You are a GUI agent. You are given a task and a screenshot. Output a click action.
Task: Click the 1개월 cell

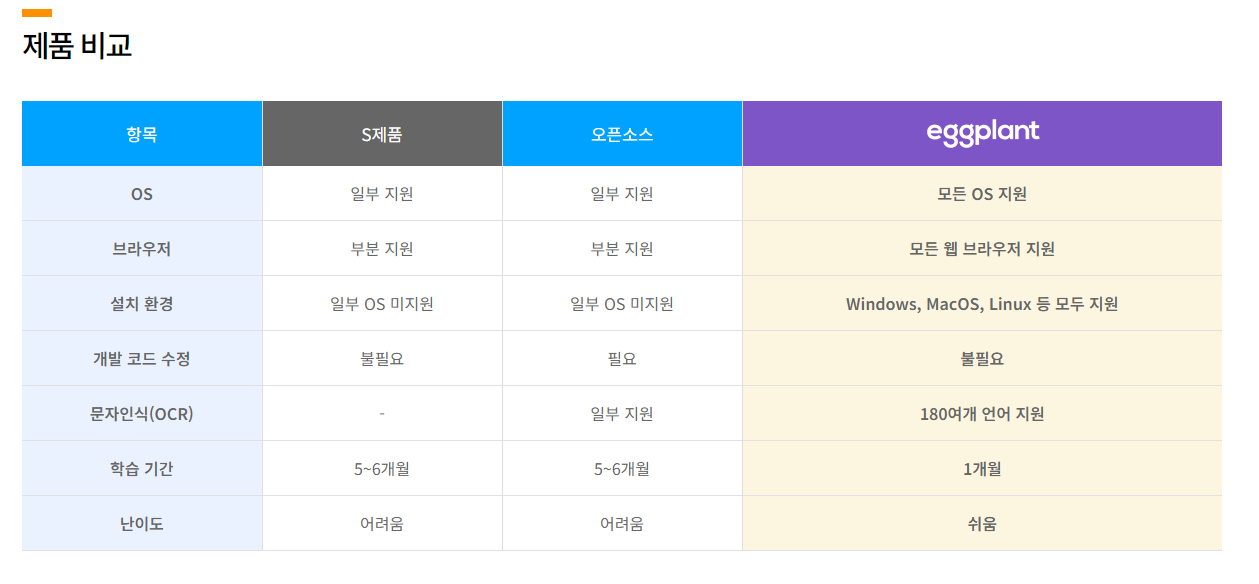982,469
